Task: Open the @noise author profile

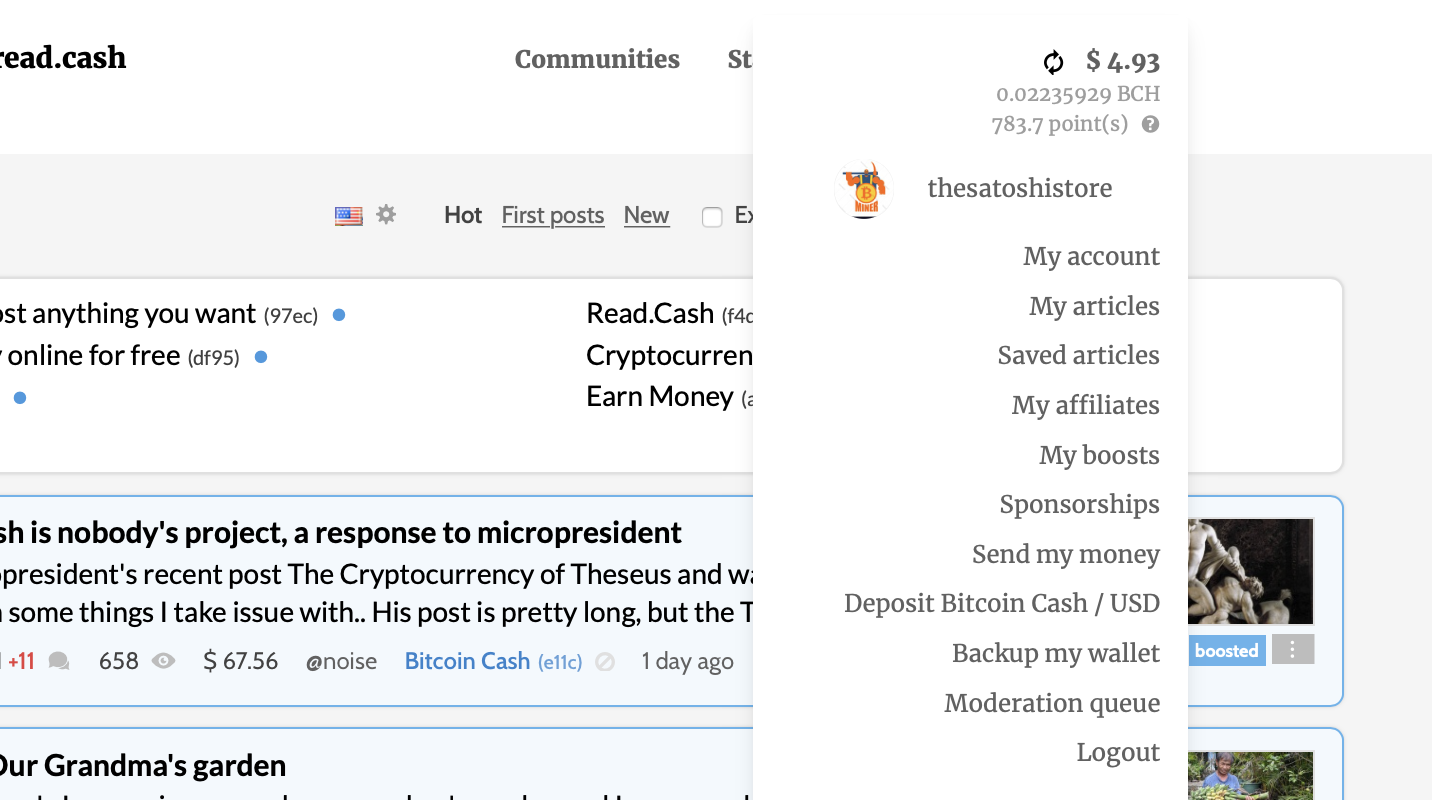Action: [341, 661]
